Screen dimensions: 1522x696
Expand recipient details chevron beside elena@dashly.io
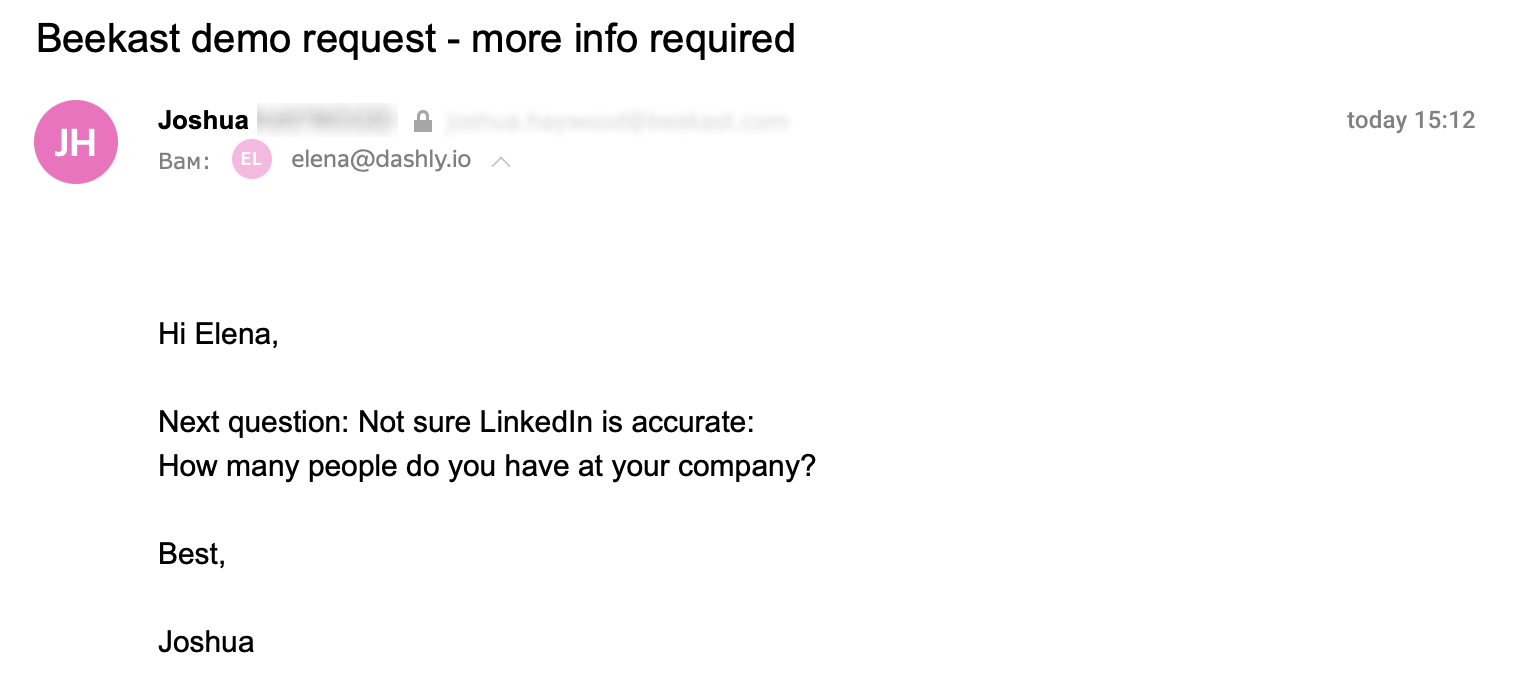click(502, 161)
